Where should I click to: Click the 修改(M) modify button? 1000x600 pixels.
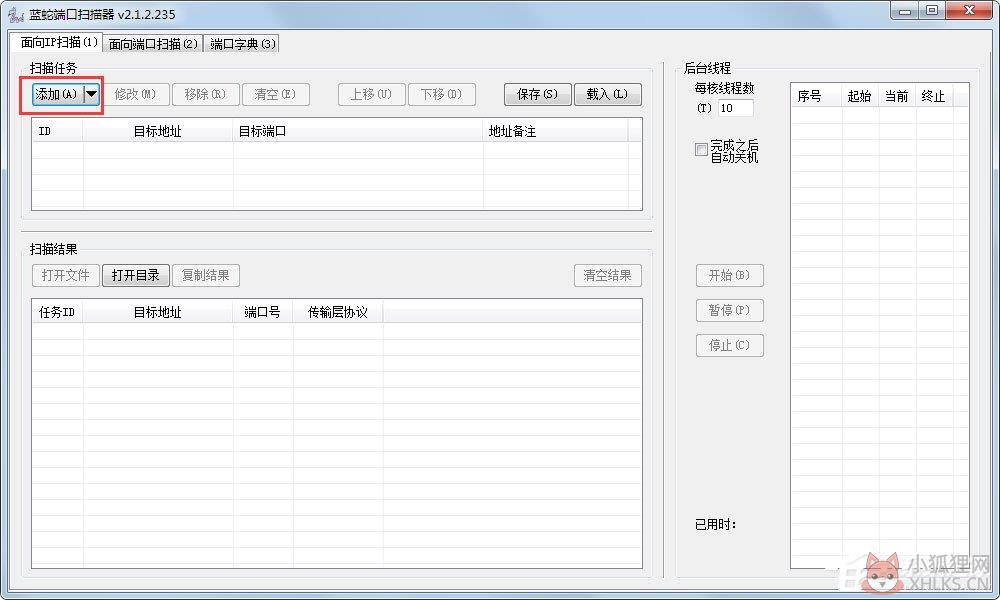(x=135, y=94)
